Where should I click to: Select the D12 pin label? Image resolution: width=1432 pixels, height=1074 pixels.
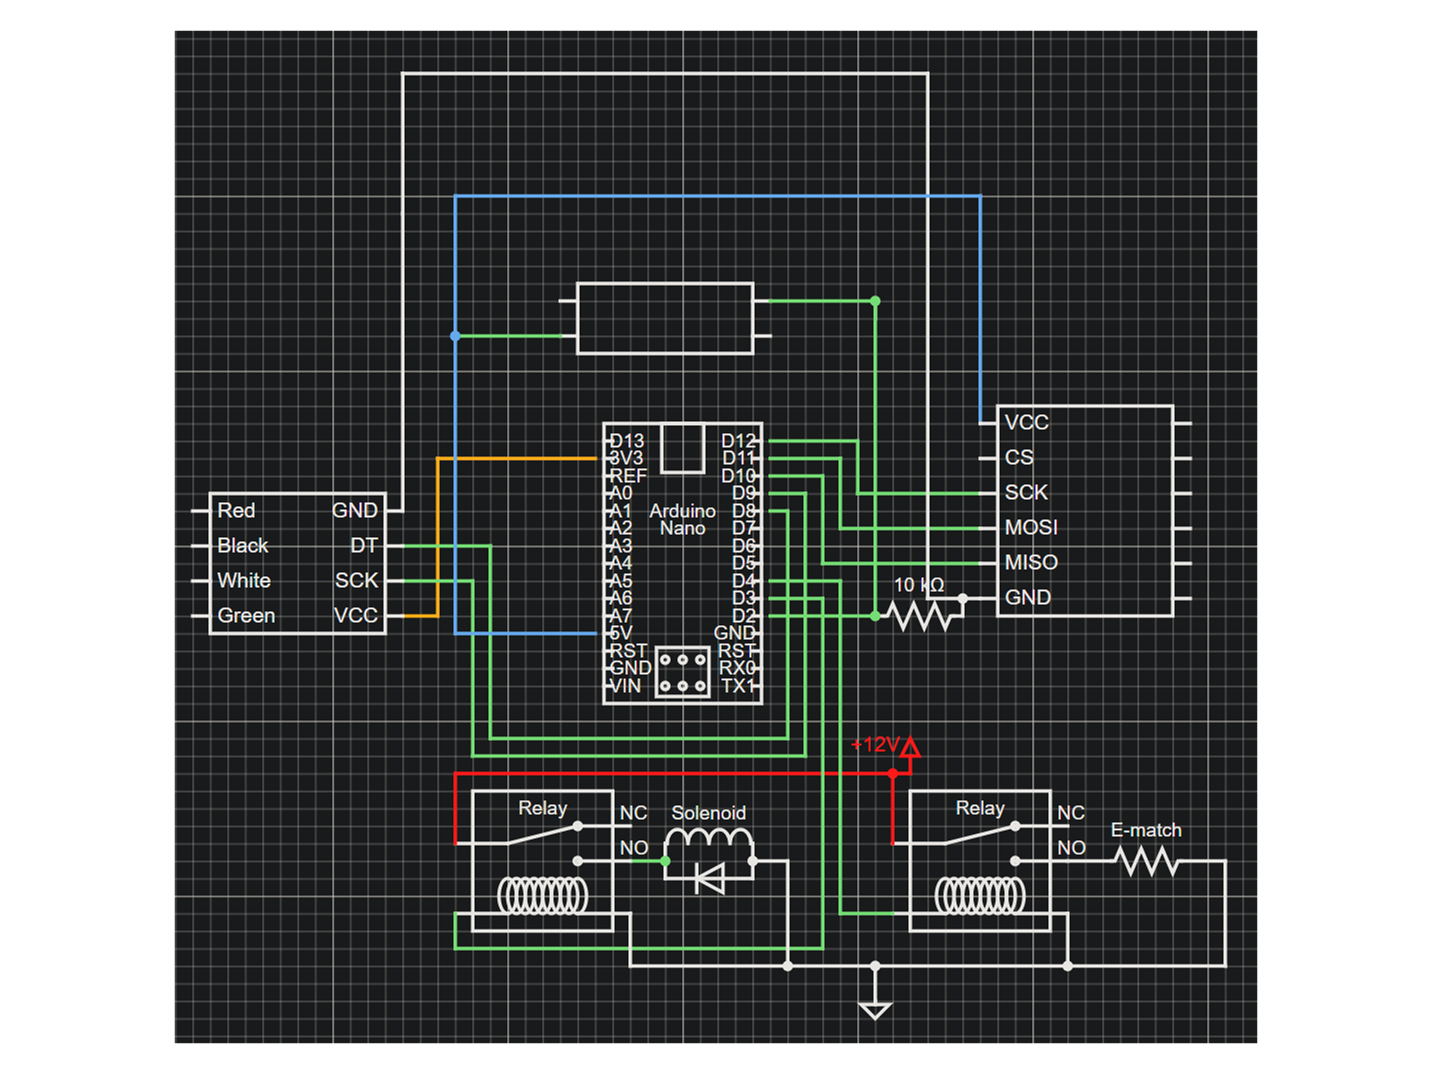coord(738,440)
